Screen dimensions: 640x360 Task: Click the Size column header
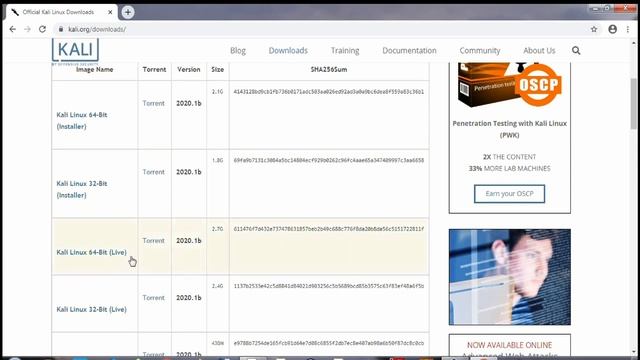(x=218, y=69)
